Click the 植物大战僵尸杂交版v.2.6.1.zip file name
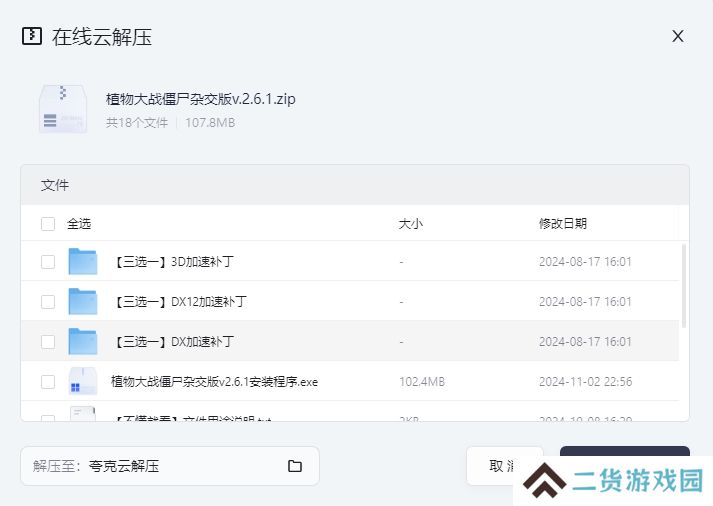This screenshot has height=506, width=713. point(201,99)
